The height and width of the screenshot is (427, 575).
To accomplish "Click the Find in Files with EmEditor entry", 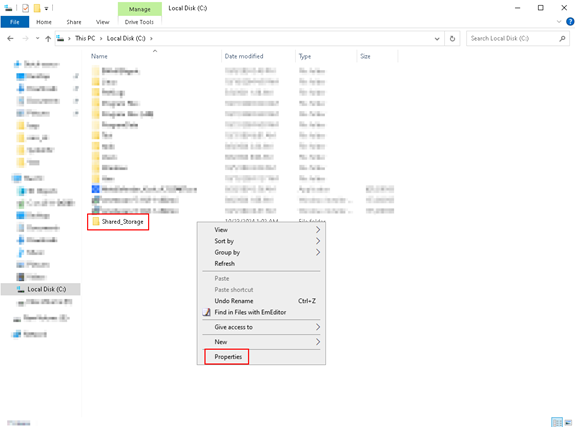I will [250, 312].
